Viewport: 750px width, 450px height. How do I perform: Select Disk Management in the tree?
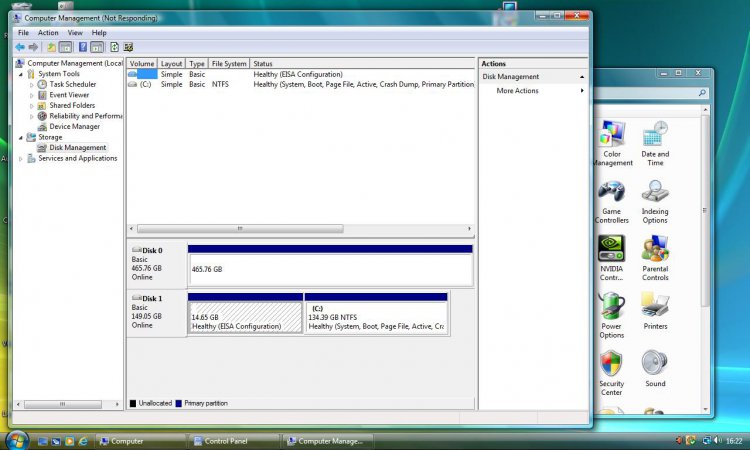point(77,147)
